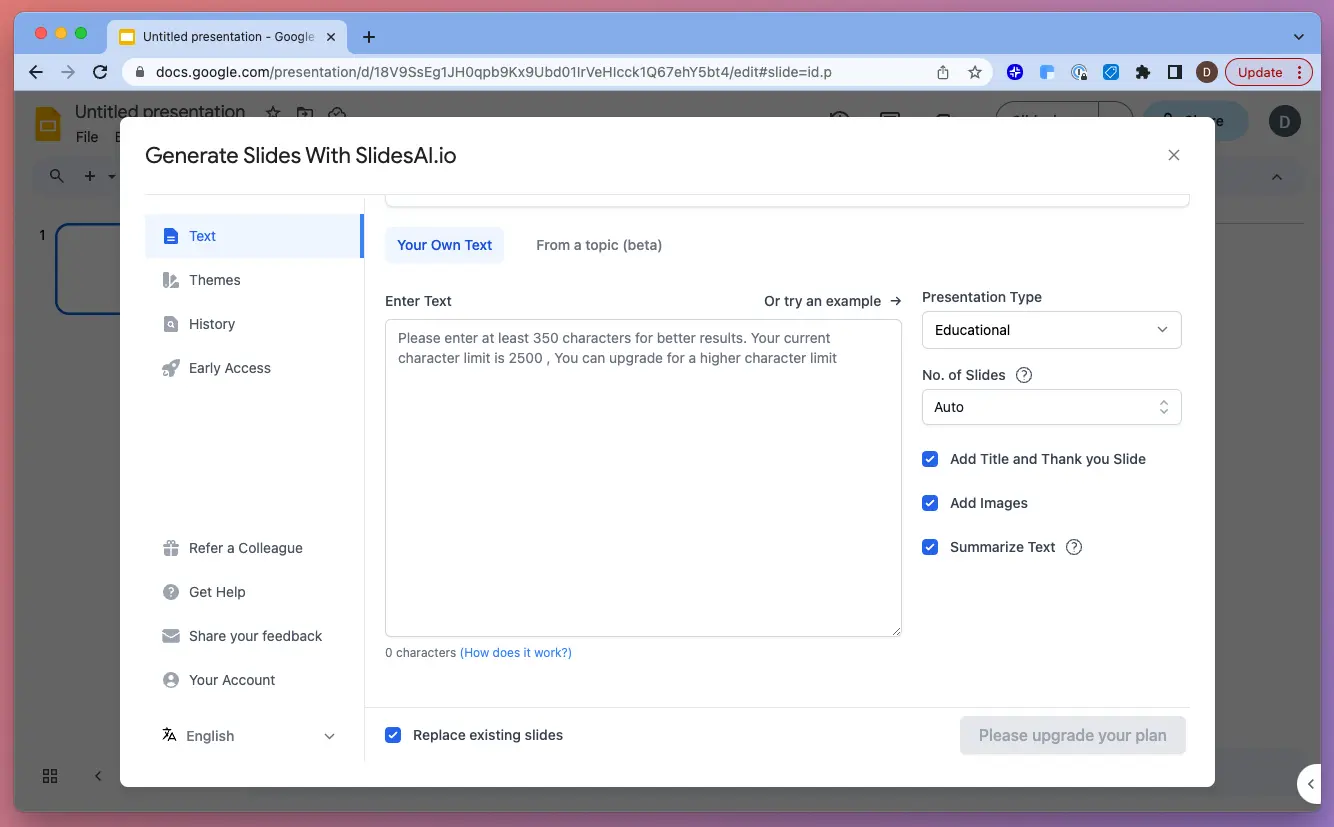Click the Summarize Text help icon

coord(1074,547)
